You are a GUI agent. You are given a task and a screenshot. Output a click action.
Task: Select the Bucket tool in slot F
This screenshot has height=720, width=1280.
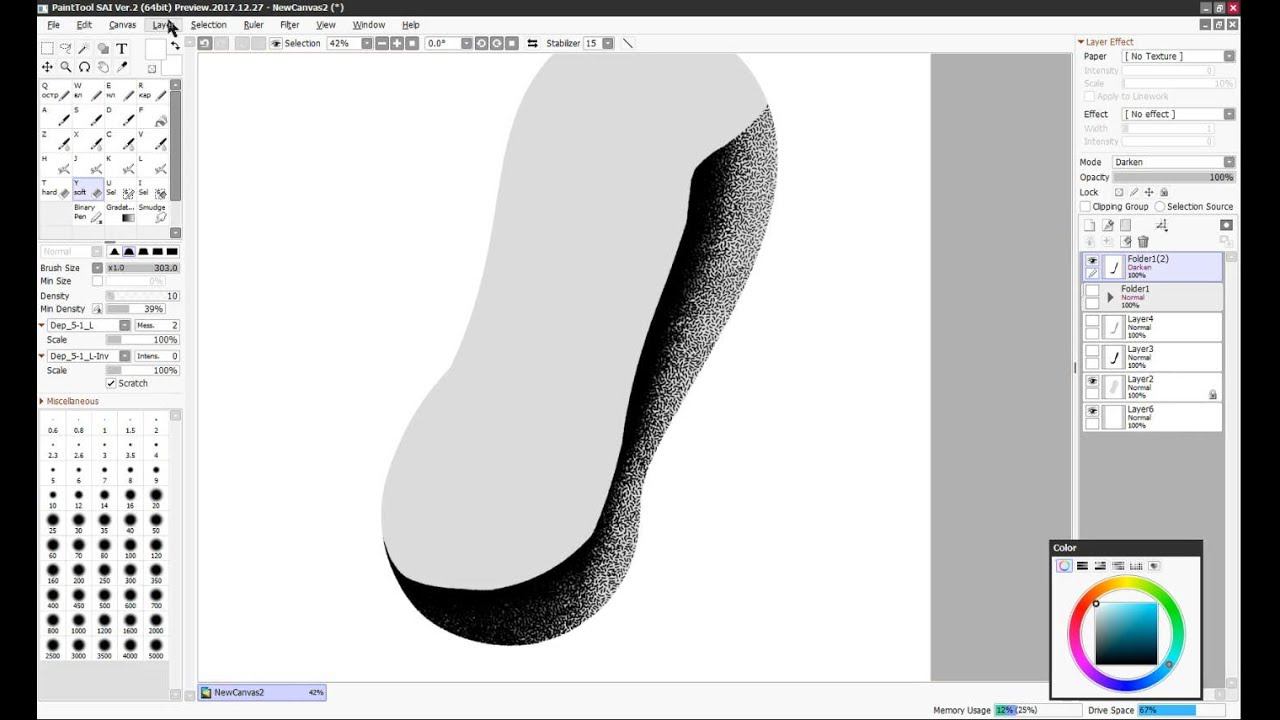point(152,116)
